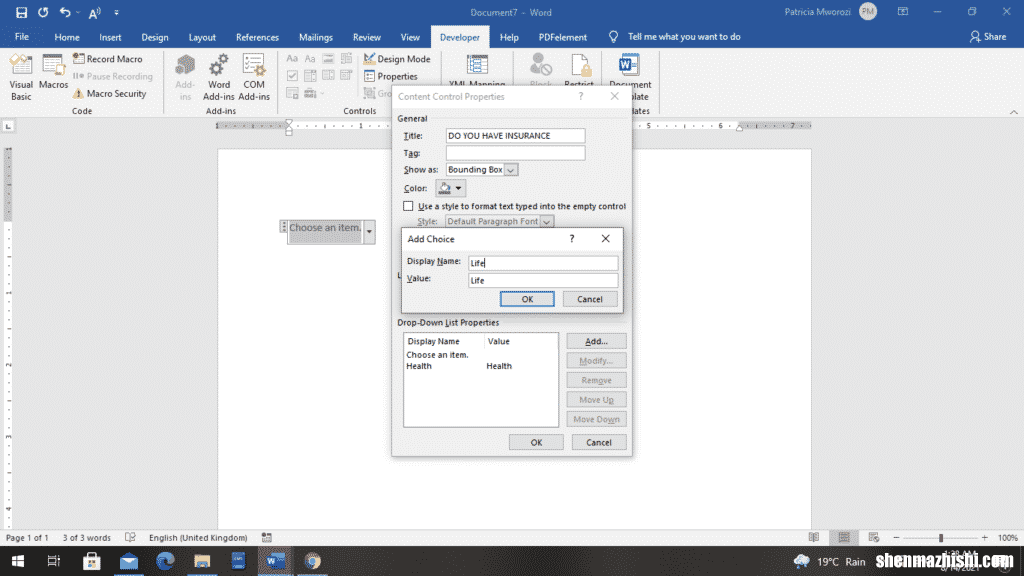Image resolution: width=1024 pixels, height=576 pixels.
Task: Click the 100% zoom level
Action: coord(1008,537)
